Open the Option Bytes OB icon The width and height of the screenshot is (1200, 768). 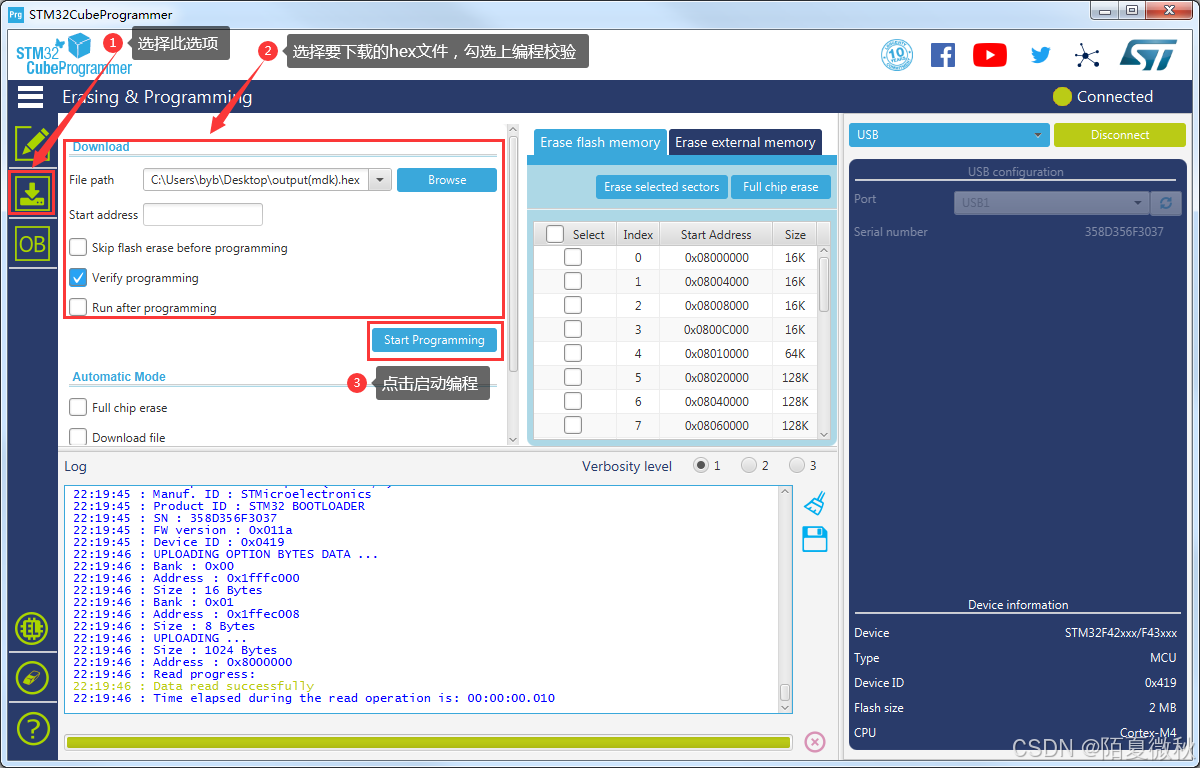coord(32,244)
